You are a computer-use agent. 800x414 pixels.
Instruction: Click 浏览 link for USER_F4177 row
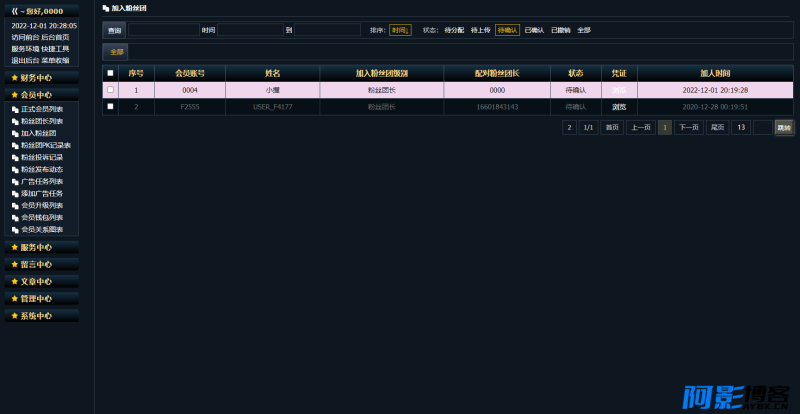[x=619, y=107]
